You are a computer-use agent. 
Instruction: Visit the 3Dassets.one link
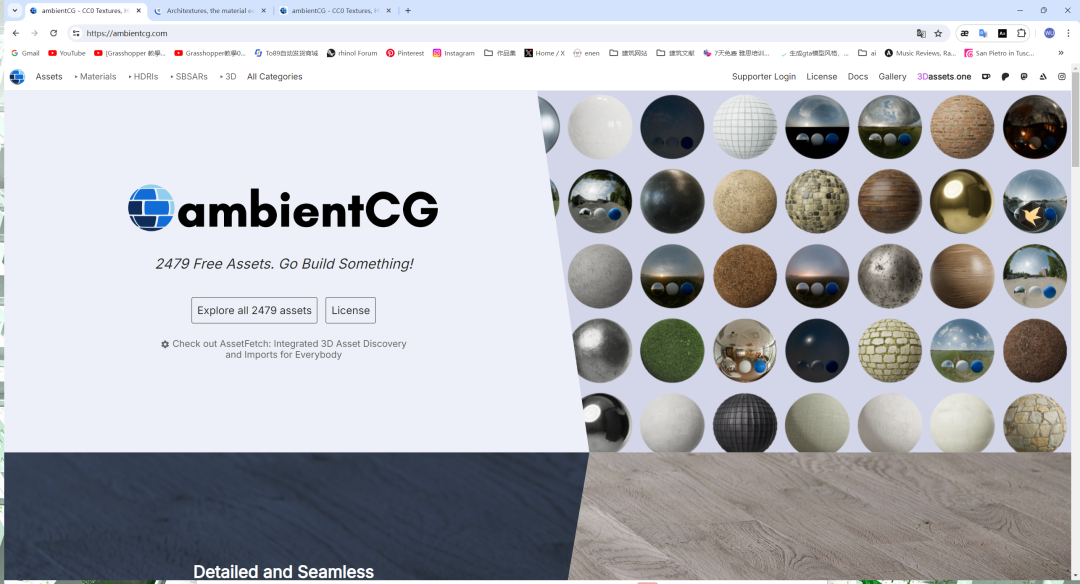tap(944, 76)
